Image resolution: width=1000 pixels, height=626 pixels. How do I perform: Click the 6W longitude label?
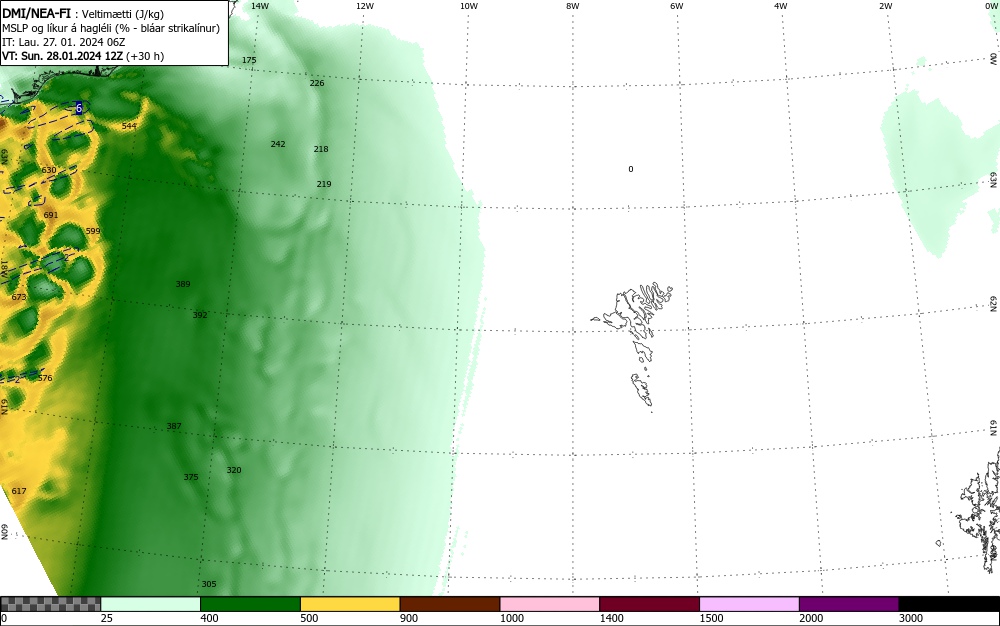[677, 6]
